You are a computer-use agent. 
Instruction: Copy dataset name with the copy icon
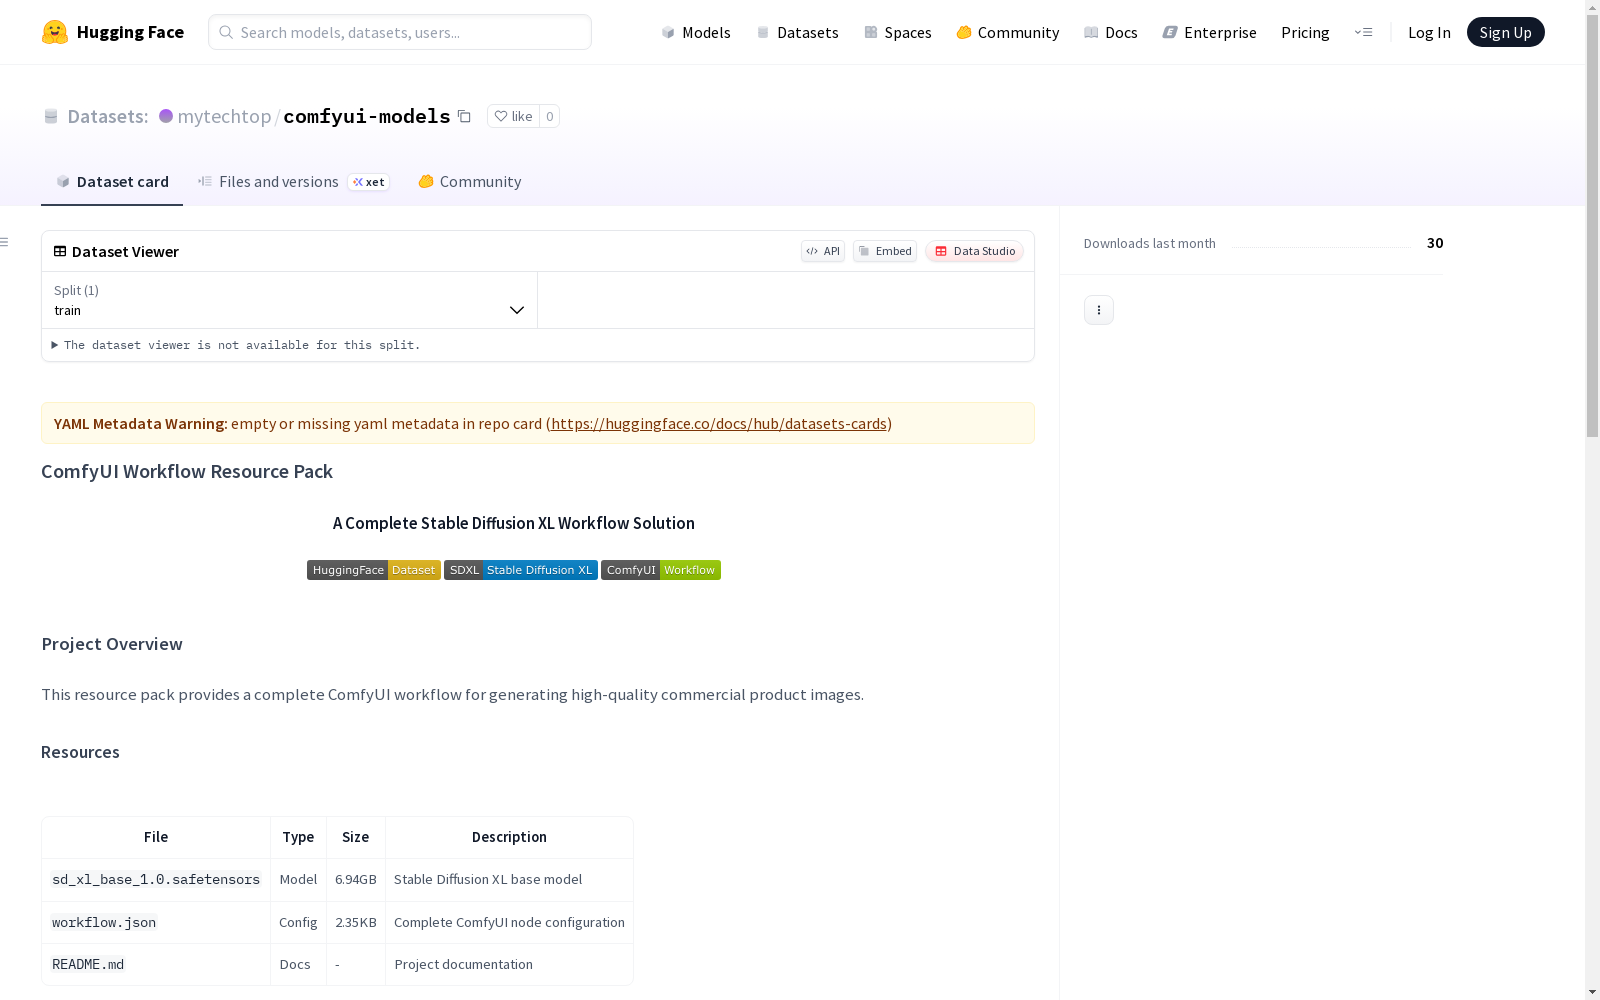(x=464, y=116)
